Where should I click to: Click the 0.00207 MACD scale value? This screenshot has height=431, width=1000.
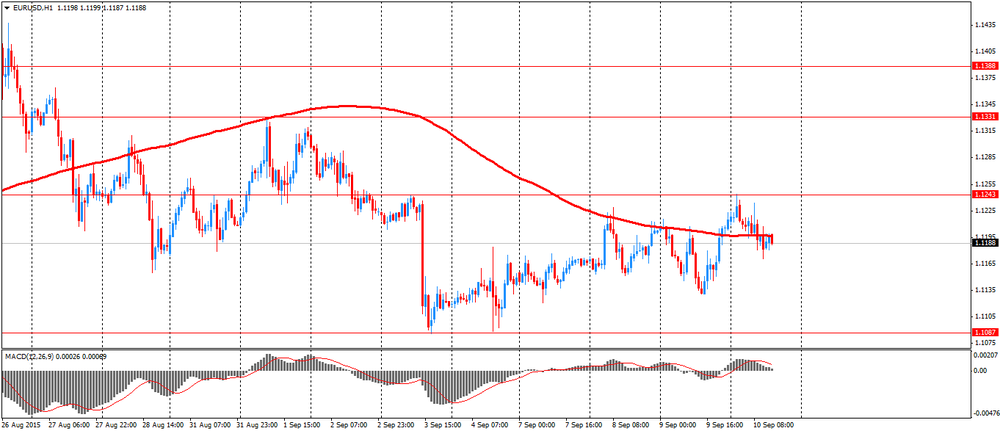[985, 354]
